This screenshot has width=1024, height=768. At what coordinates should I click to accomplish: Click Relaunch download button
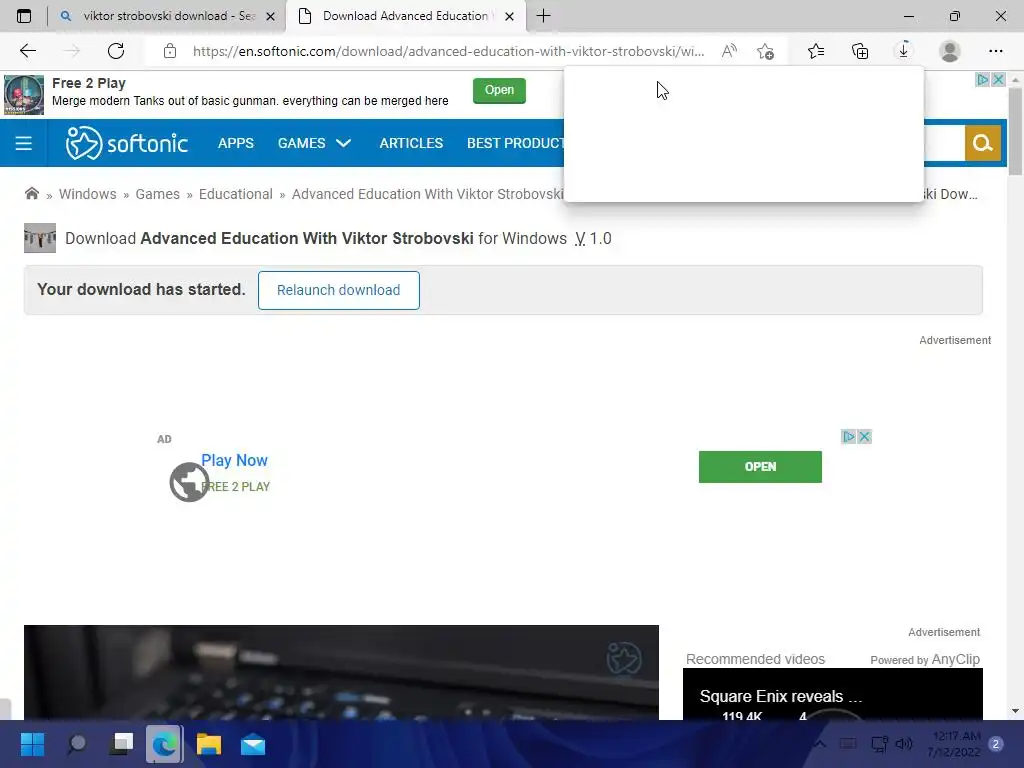(338, 290)
